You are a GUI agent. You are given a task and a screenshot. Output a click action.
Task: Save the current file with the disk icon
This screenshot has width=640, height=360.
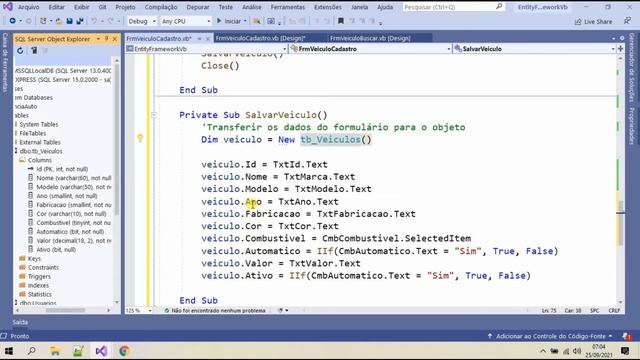point(69,21)
